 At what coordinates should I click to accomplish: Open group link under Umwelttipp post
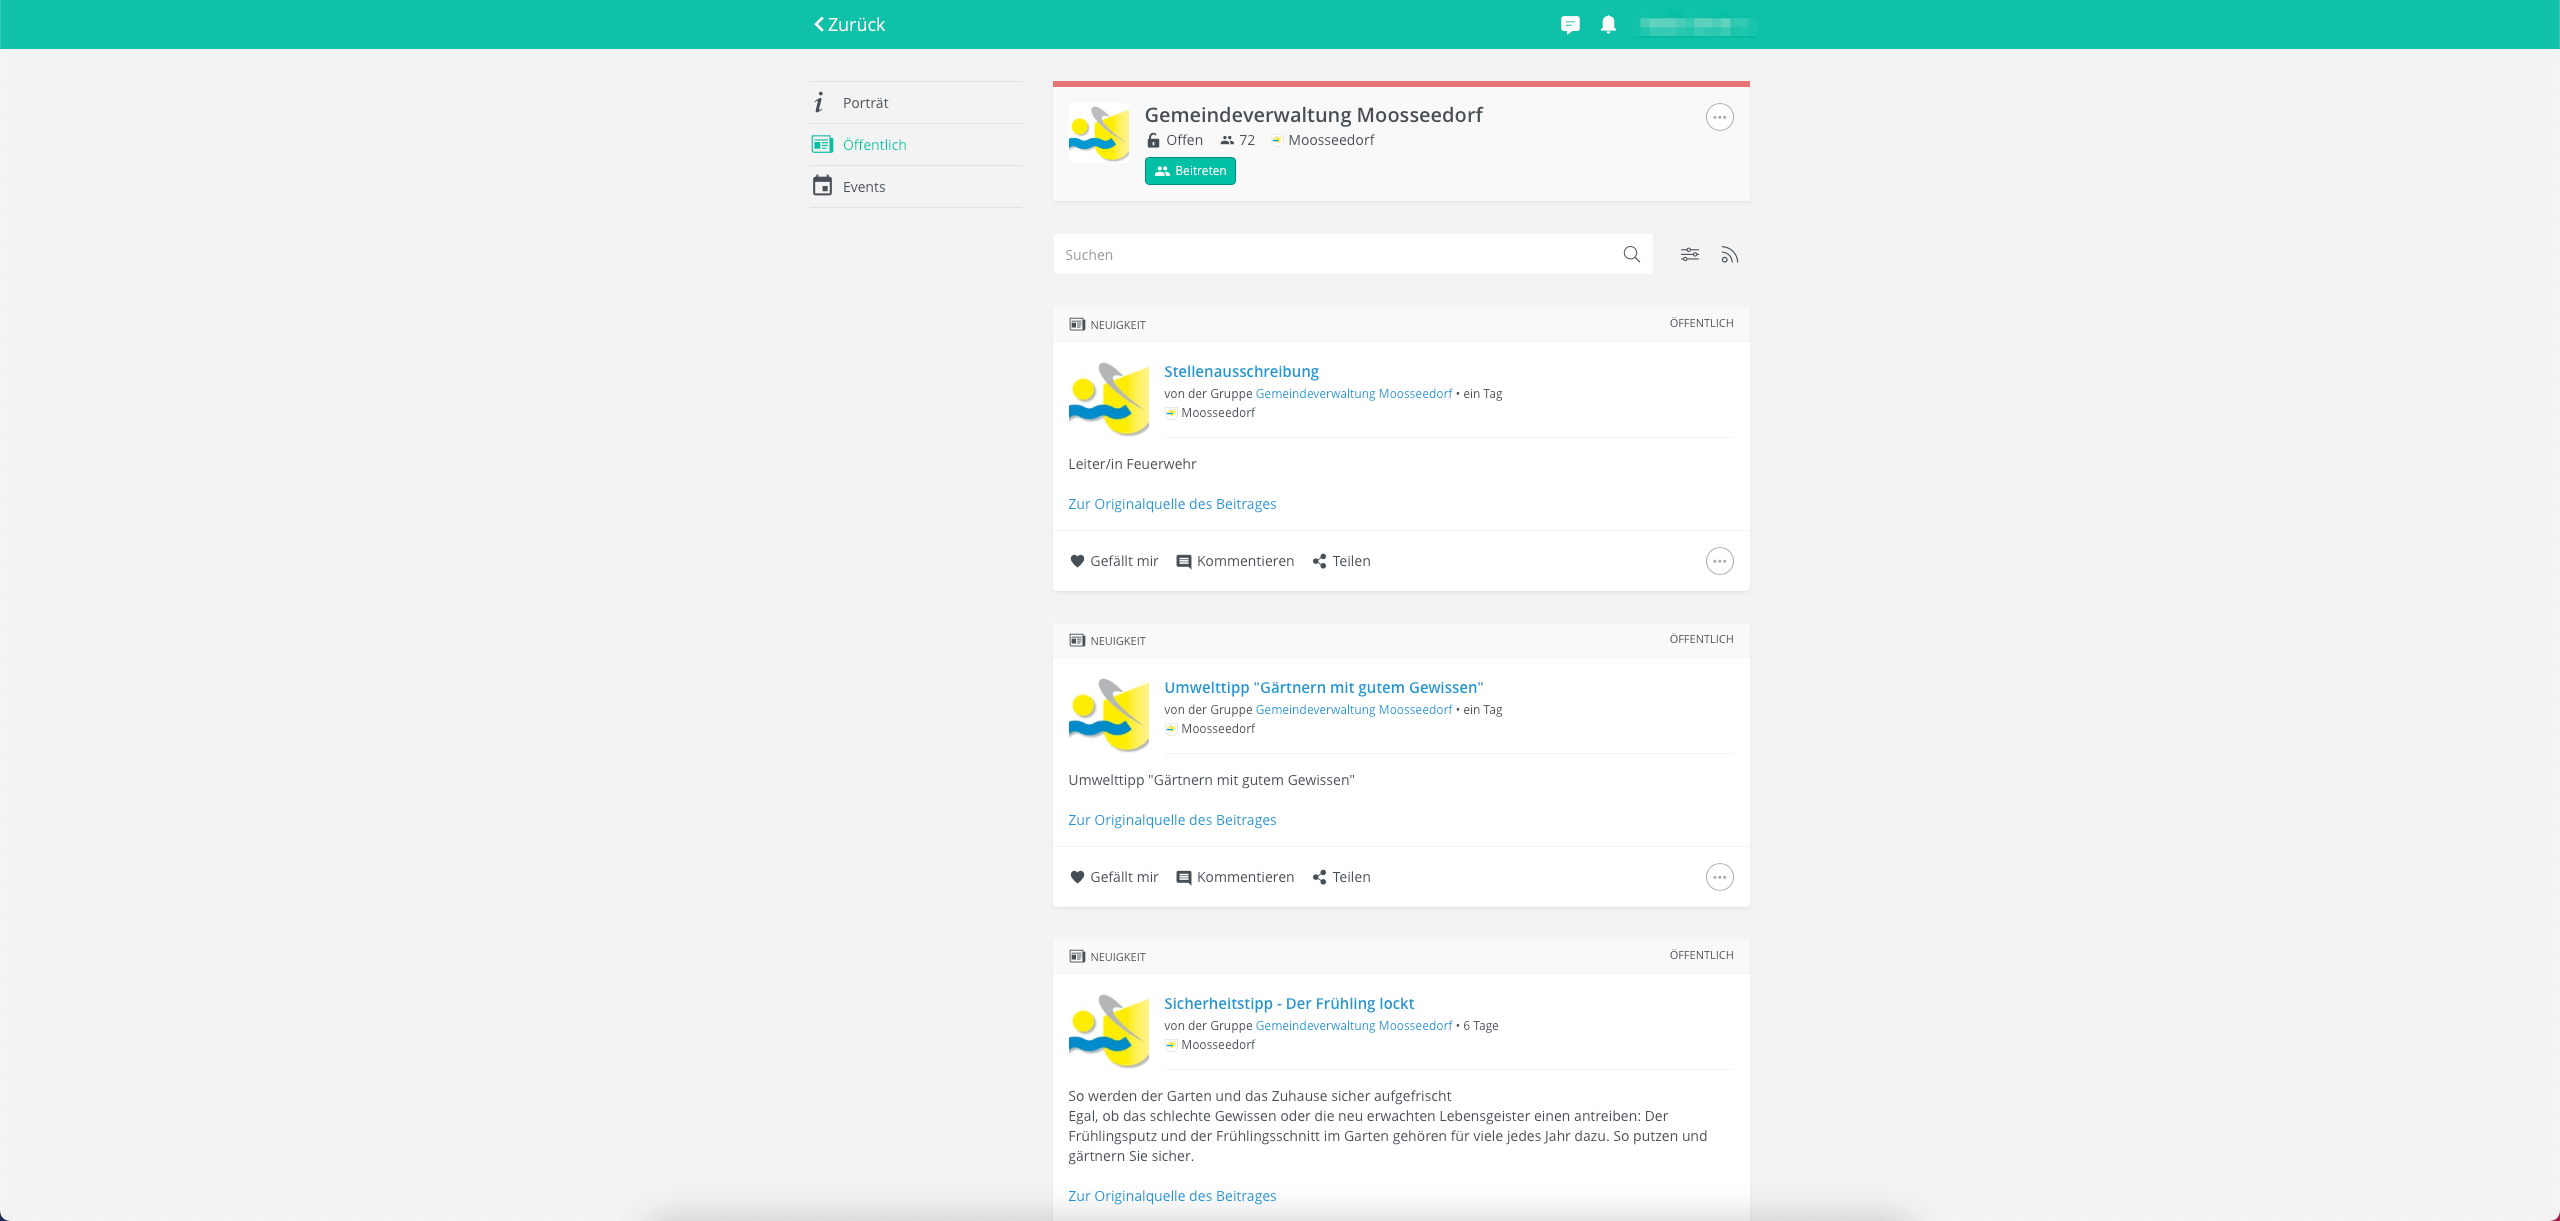pyautogui.click(x=1353, y=710)
